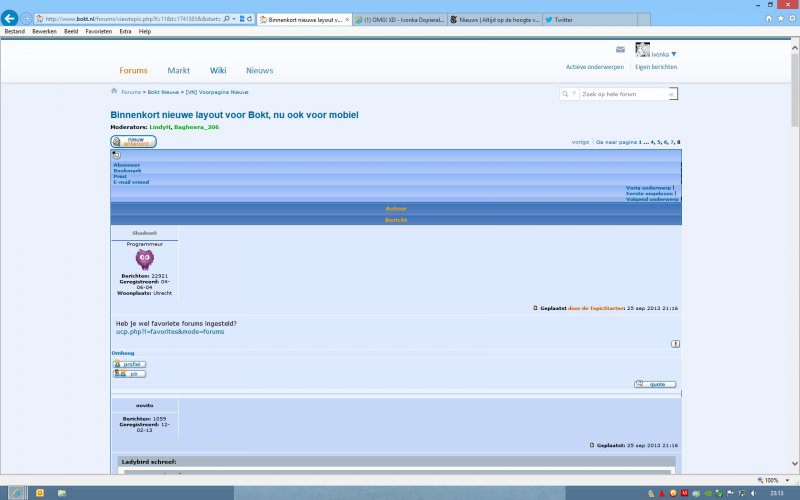The height and width of the screenshot is (500, 800).
Task: Open Eigen berichten link
Action: 656,67
